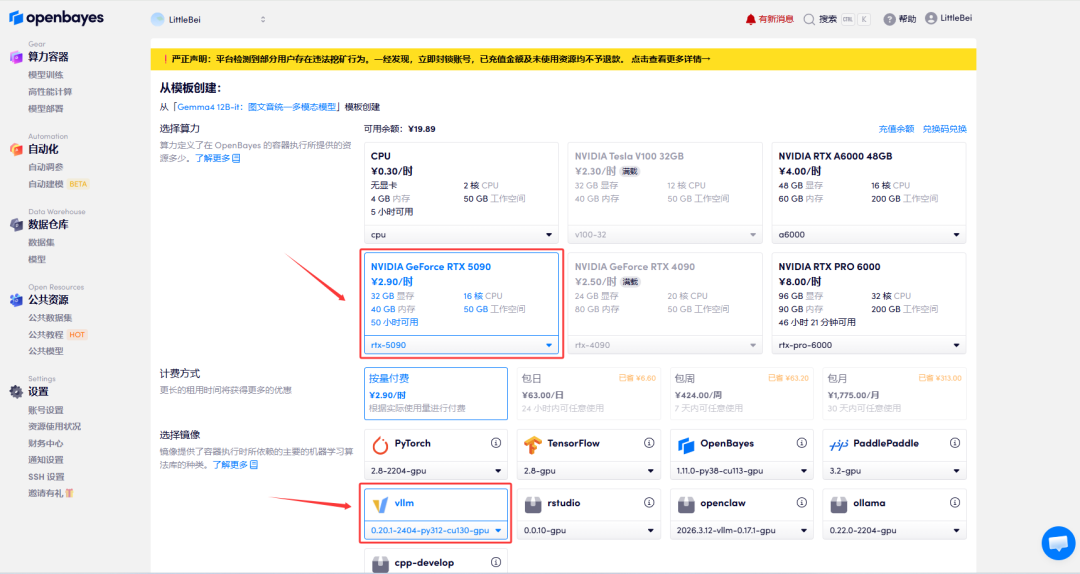
Task: Click the PyTorch logo icon
Action: (x=380, y=445)
